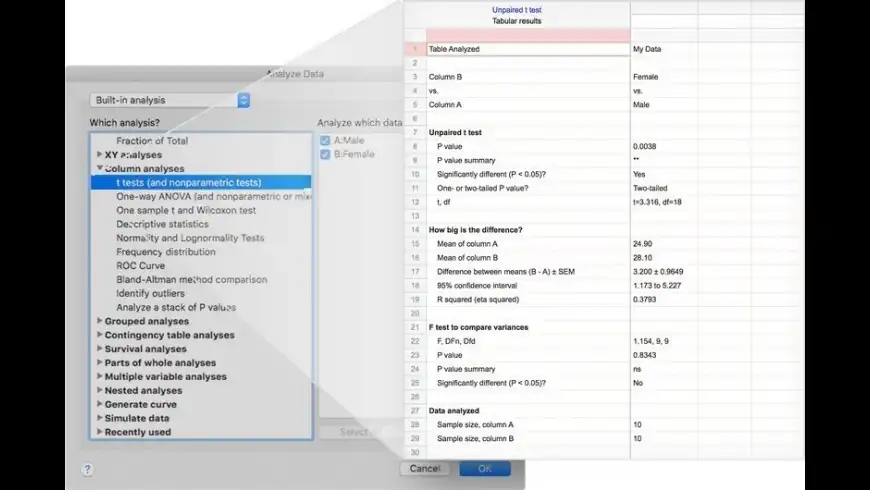Click the How big is the difference? heading
The height and width of the screenshot is (490, 870).
[476, 230]
